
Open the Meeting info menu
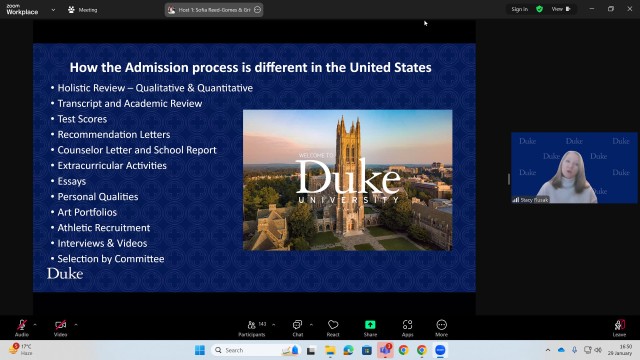tap(82, 10)
